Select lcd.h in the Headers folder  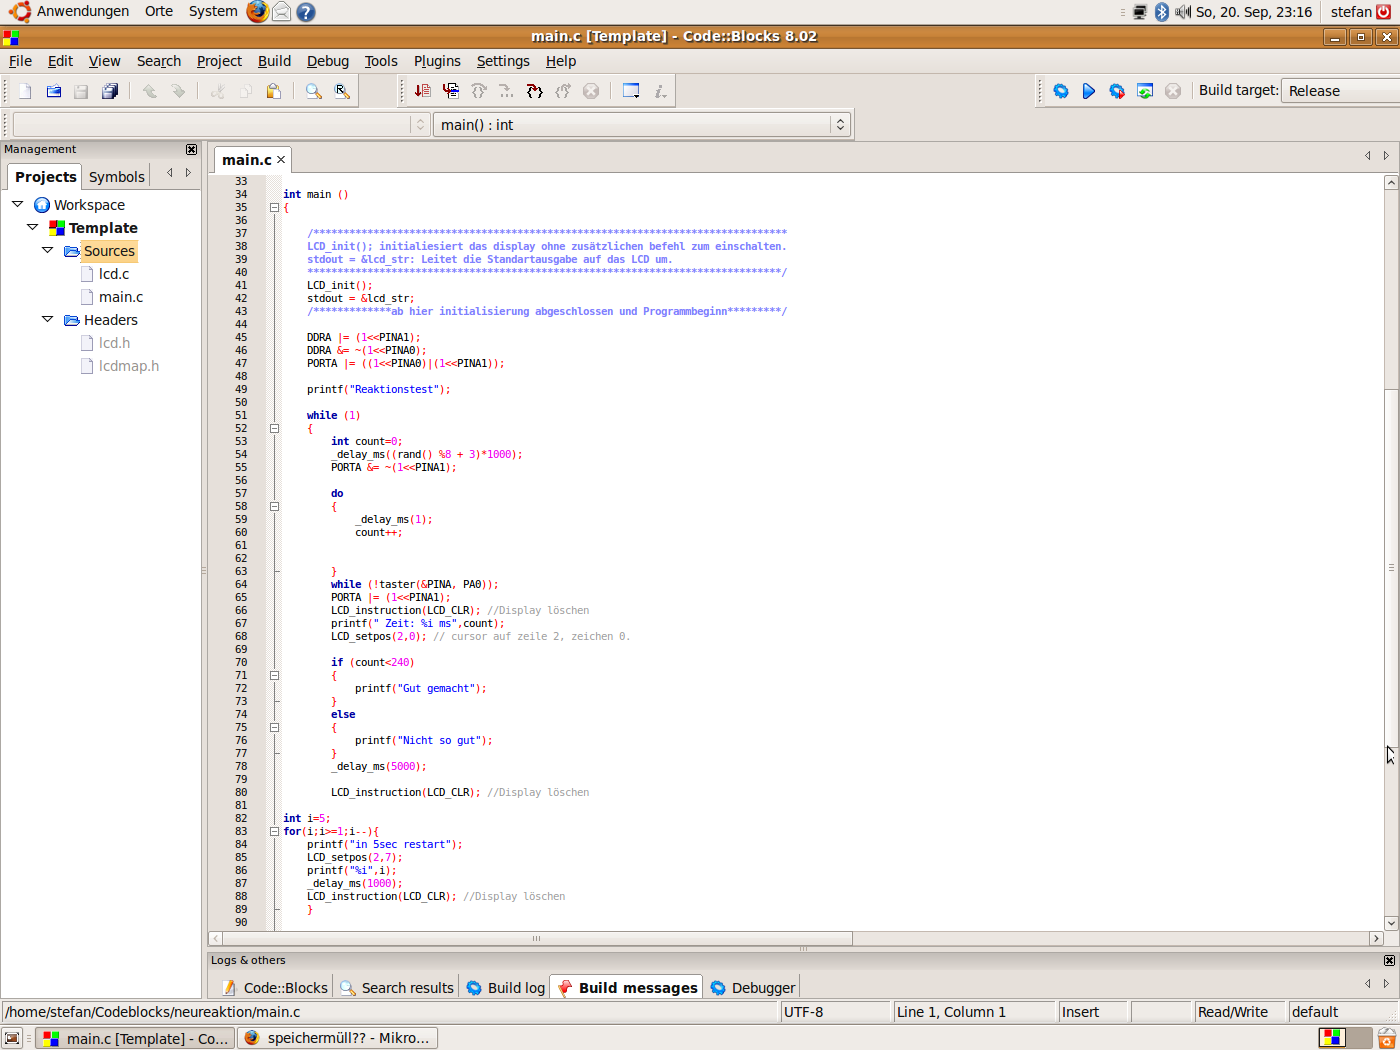[114, 343]
